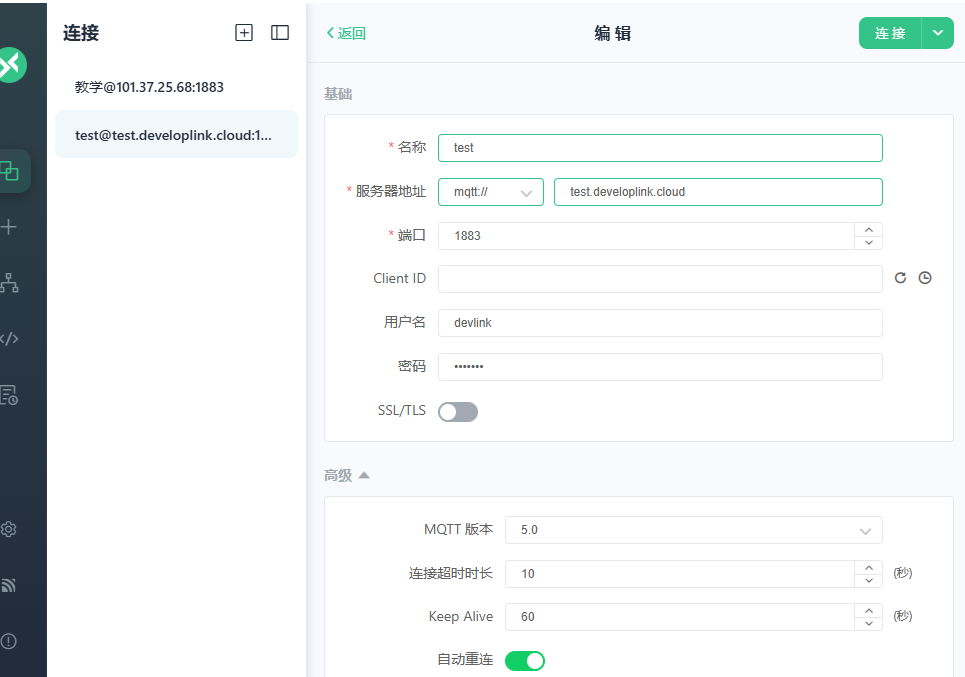Screen dimensions: 965x677
Task: Decrease connection timeout stepper
Action: pos(869,580)
